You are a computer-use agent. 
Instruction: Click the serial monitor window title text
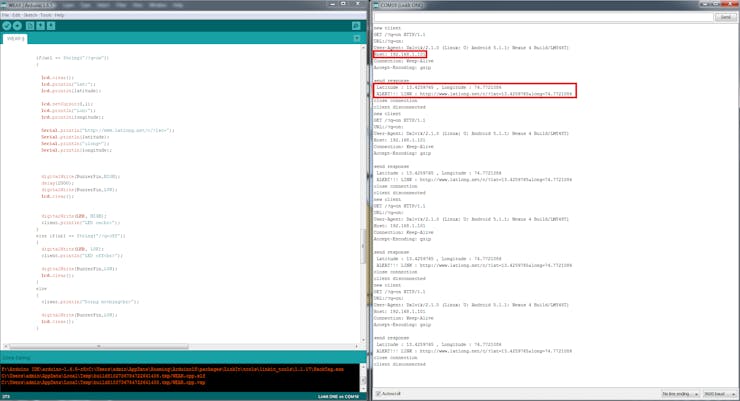pyautogui.click(x=402, y=5)
